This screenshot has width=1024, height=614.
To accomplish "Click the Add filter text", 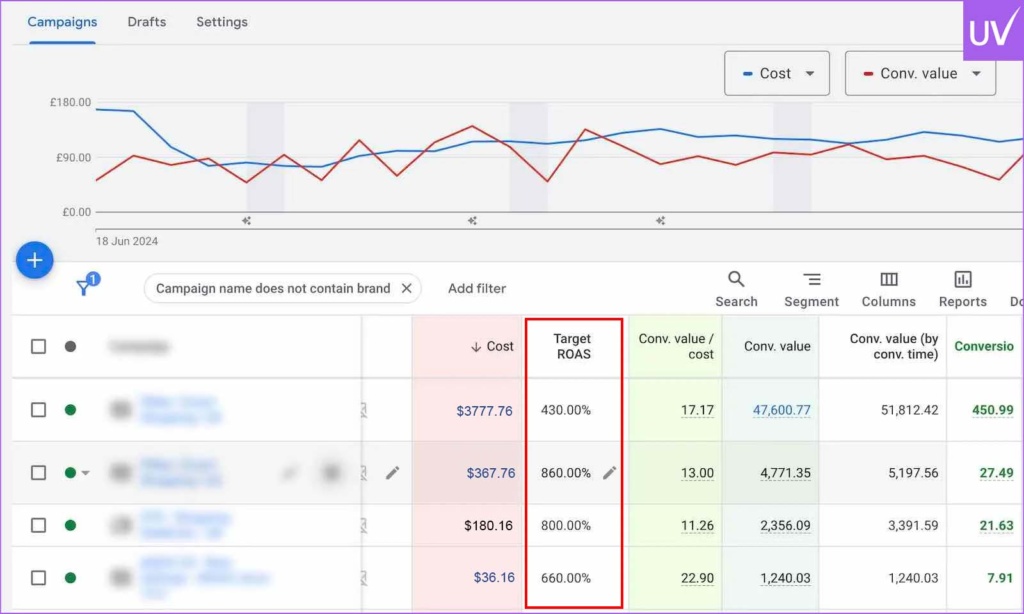I will (x=477, y=289).
